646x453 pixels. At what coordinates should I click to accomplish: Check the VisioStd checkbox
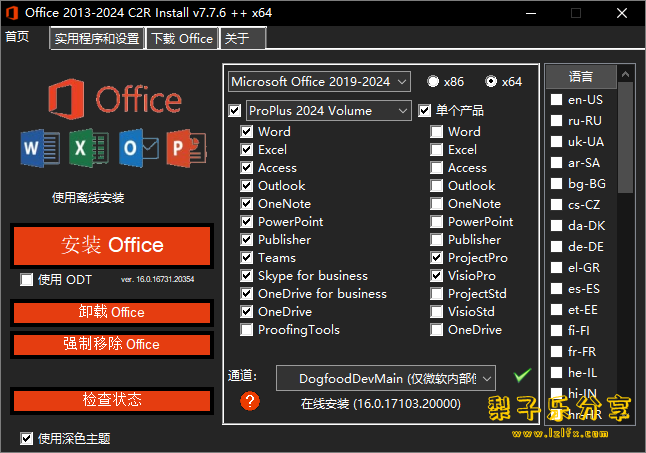437,312
